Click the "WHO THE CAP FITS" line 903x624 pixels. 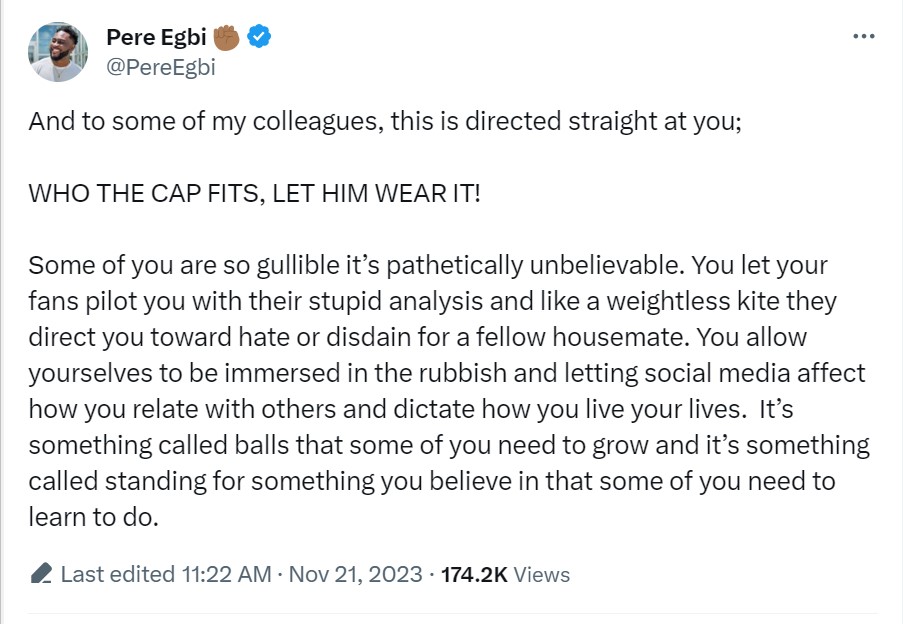[x=254, y=193]
